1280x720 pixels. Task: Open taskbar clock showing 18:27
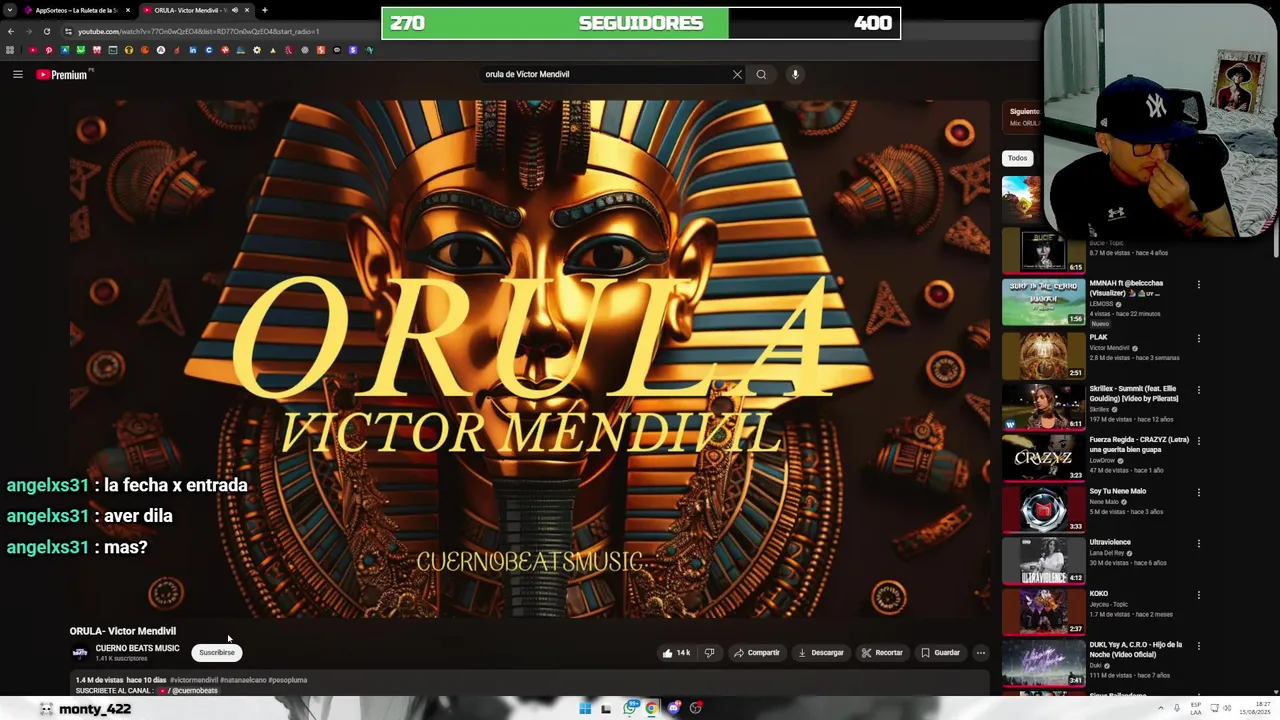pyautogui.click(x=1254, y=709)
